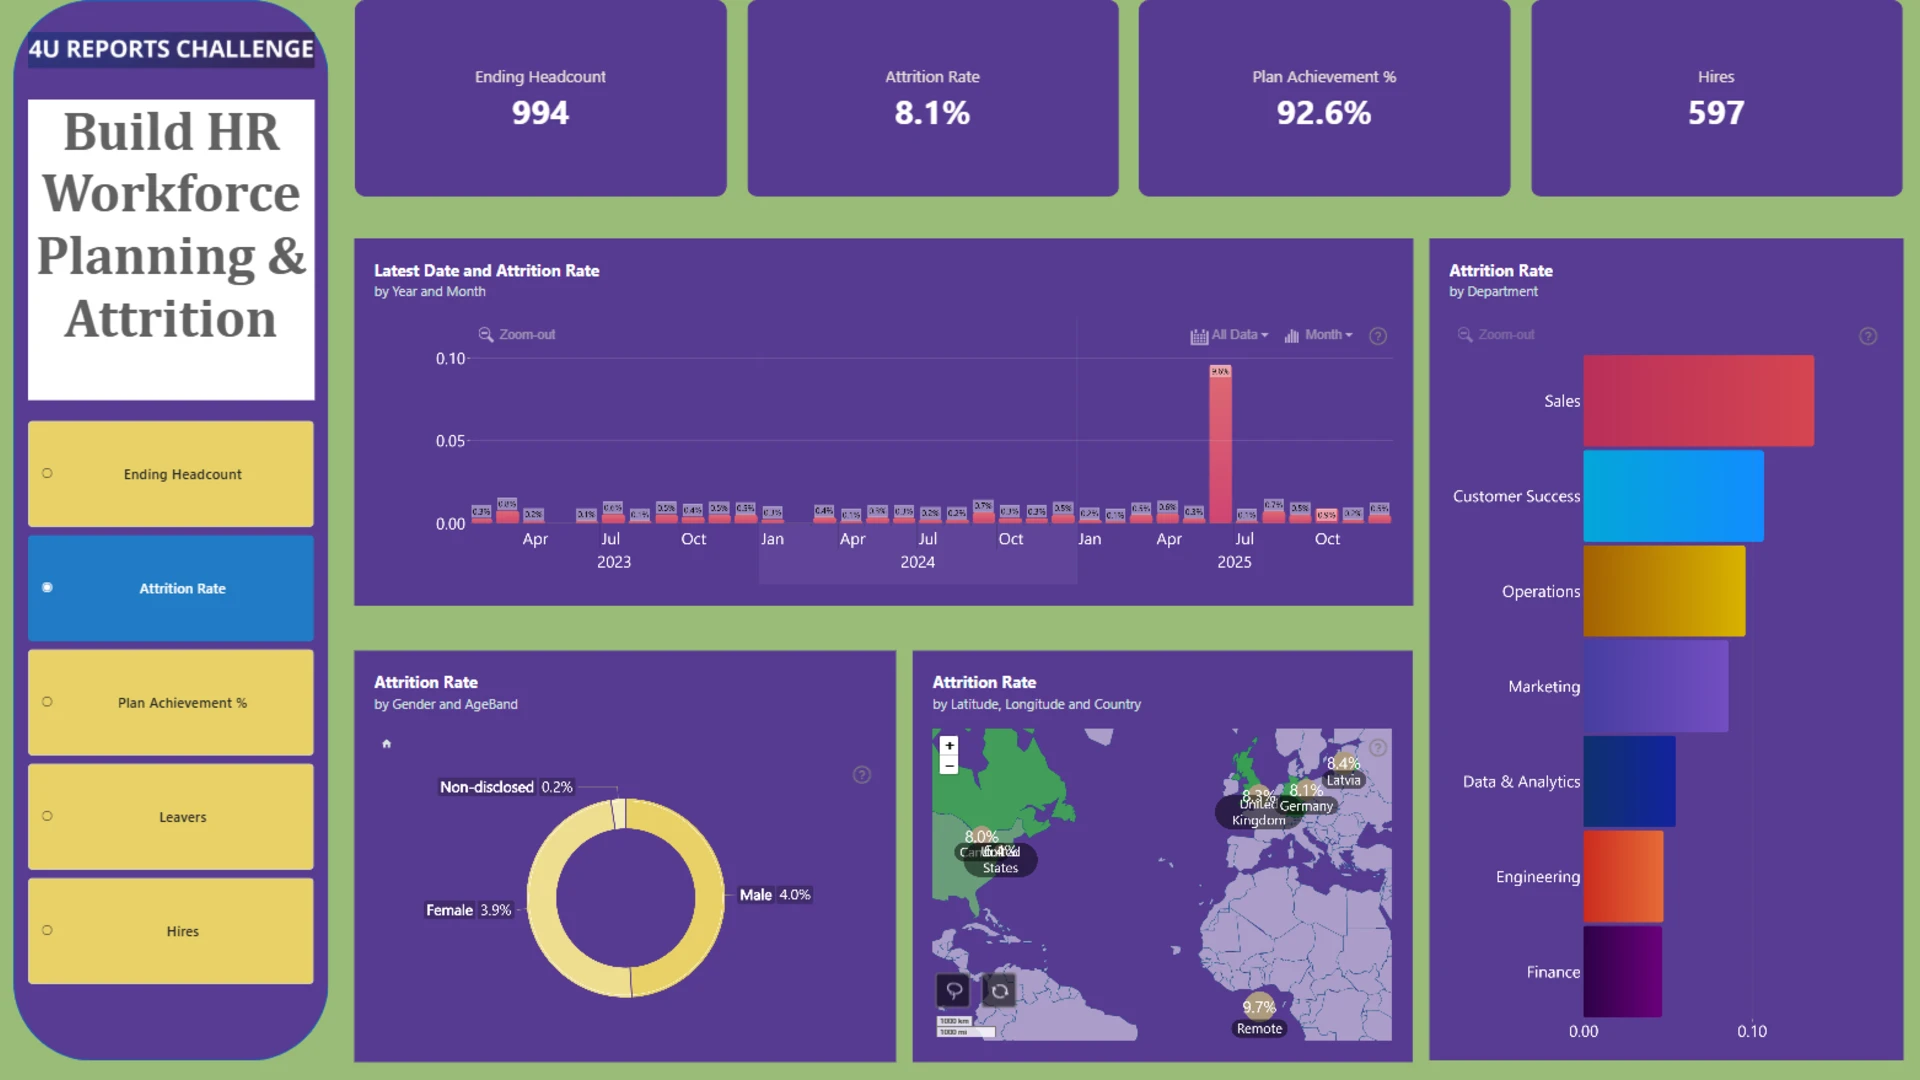Viewport: 1920px width, 1080px height.
Task: Select the orange Engineering bar
Action: coord(1623,876)
